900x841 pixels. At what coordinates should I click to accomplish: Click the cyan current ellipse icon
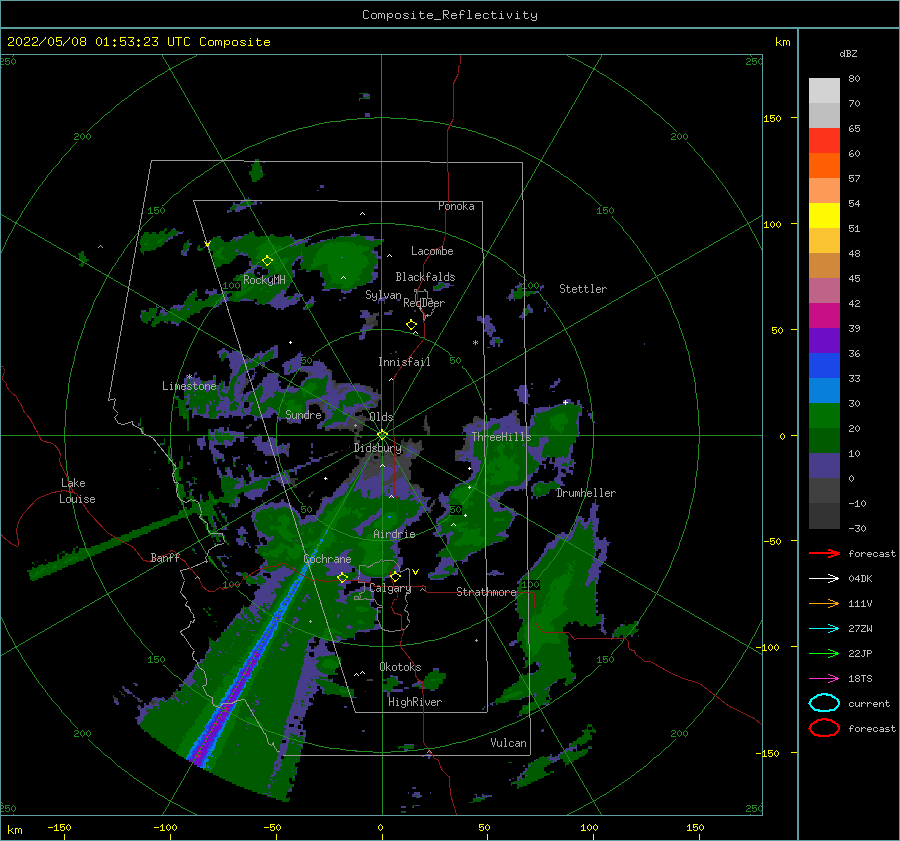click(x=824, y=703)
